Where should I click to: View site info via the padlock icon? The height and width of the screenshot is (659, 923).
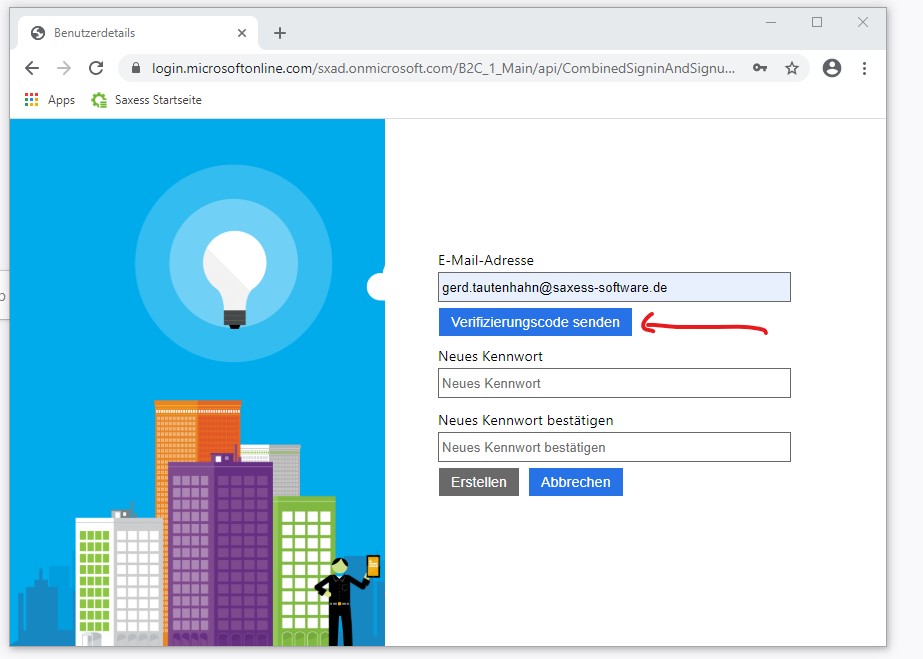tap(136, 68)
